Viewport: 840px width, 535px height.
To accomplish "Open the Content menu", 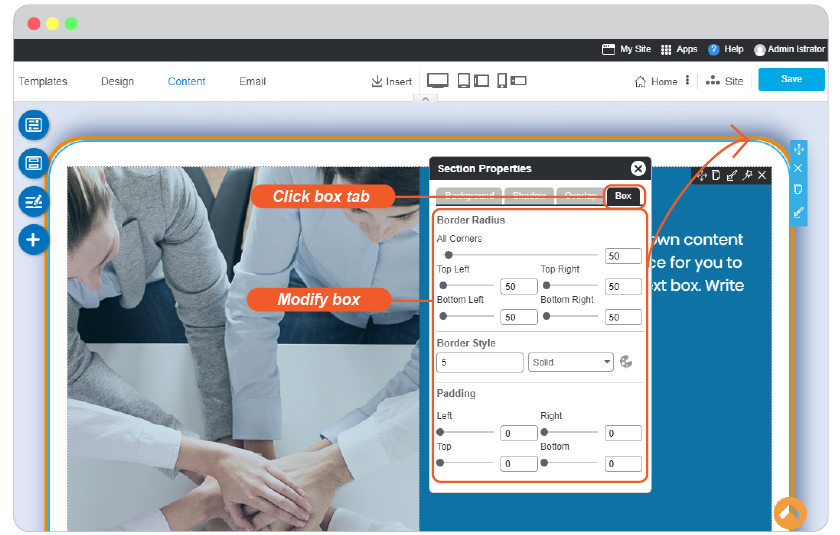I will point(186,81).
